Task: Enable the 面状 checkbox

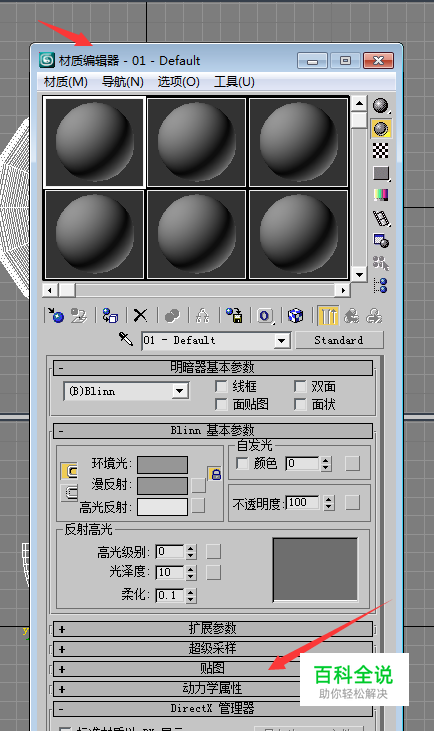Action: tap(300, 404)
